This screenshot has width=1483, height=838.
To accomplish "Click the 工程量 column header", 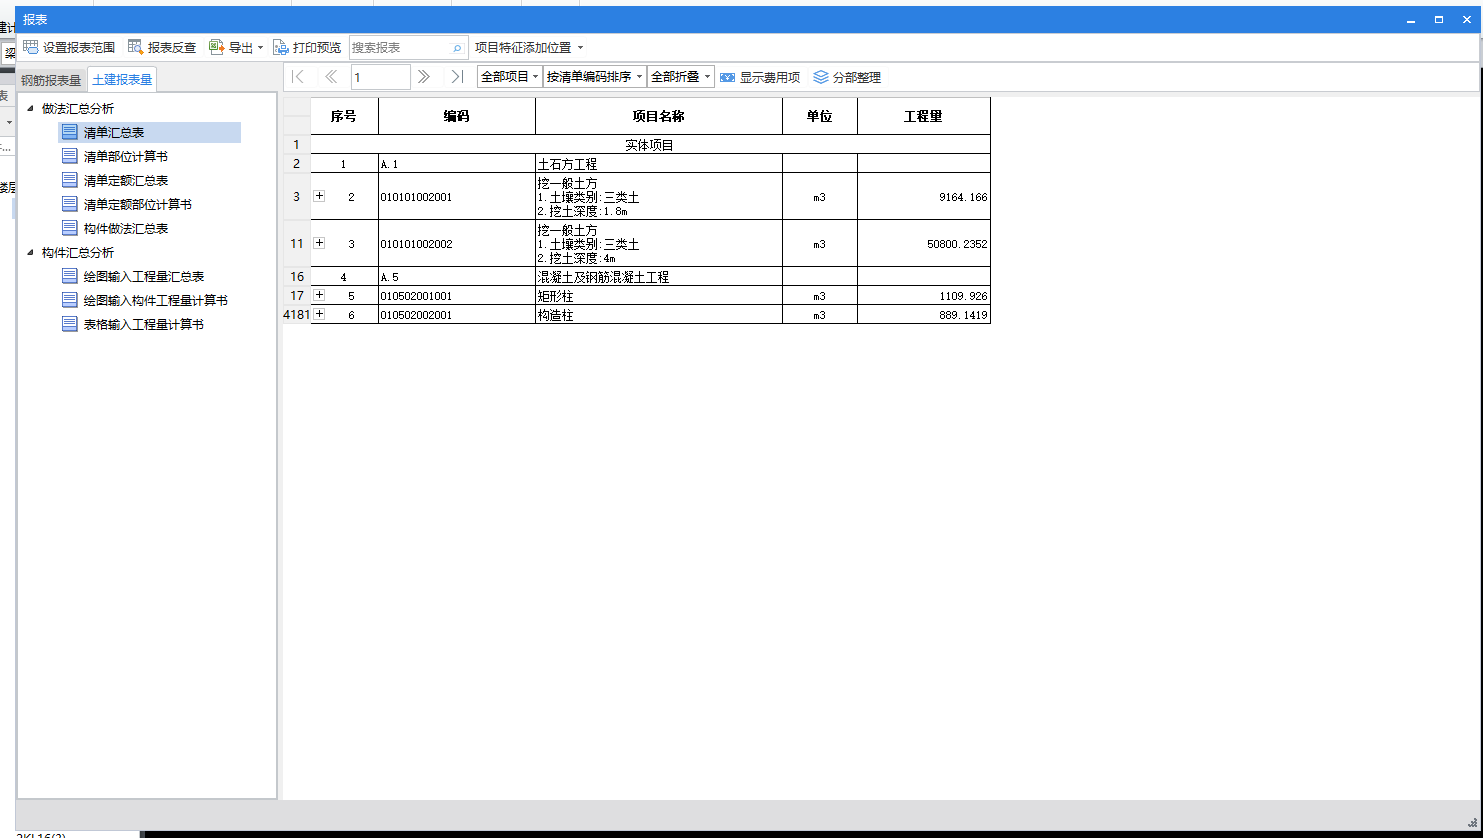I will tap(924, 116).
